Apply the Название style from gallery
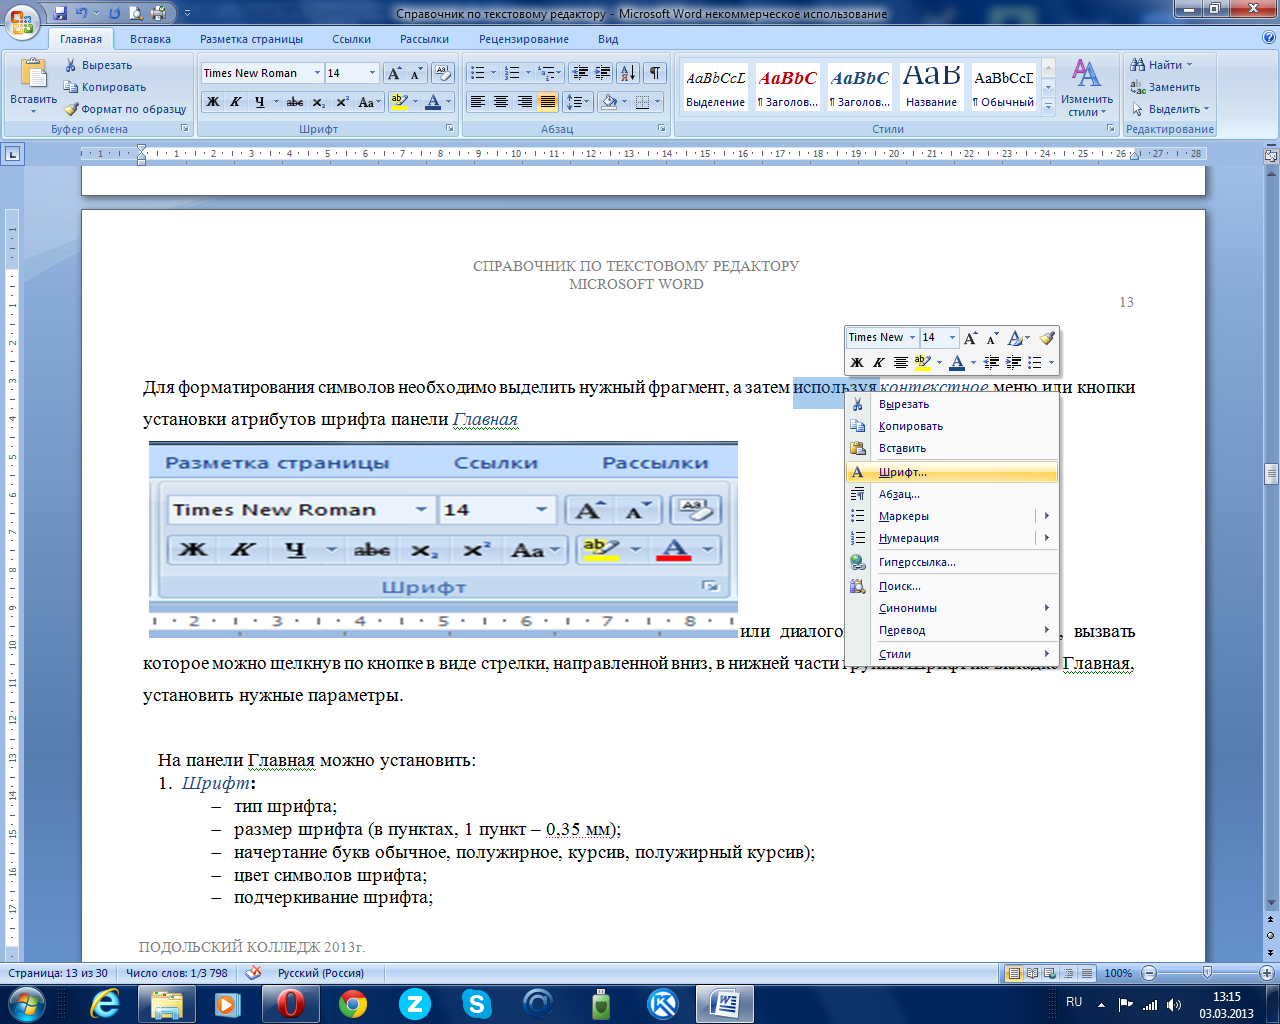This screenshot has height=1024, width=1280. point(931,86)
